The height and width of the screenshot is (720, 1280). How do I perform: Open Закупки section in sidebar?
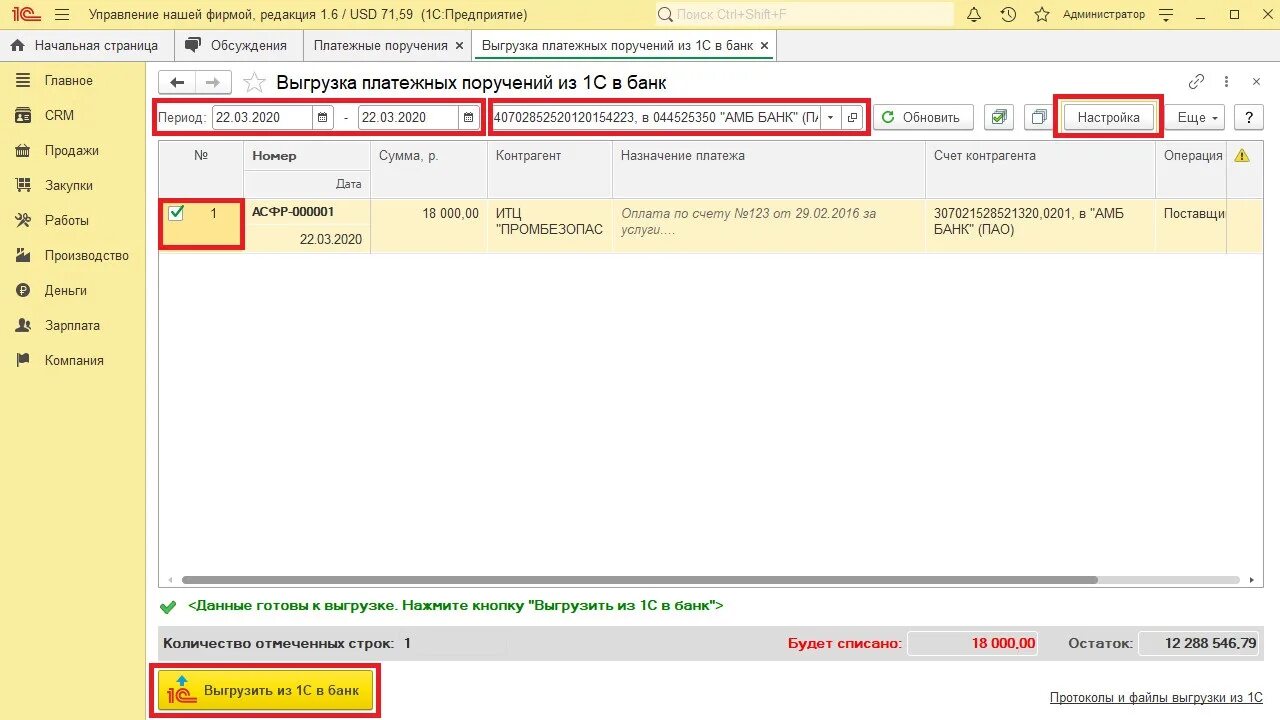[69, 185]
